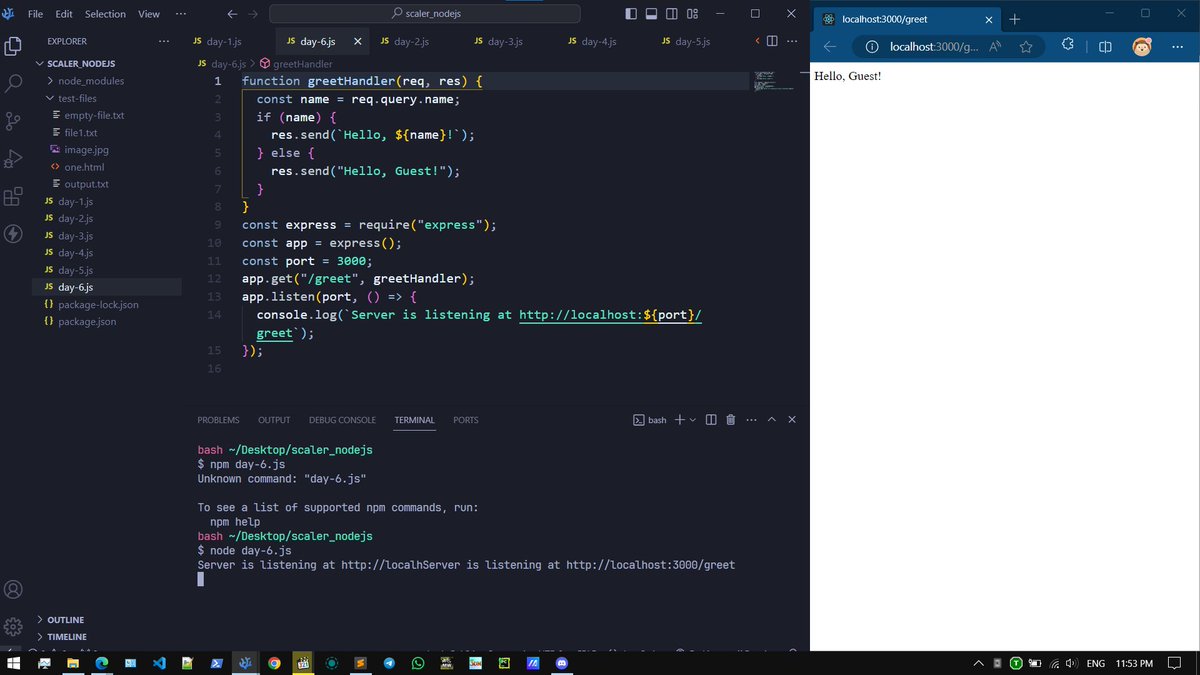The image size is (1200, 675).
Task: Toggle the primary side bar layout icon
Action: [630, 14]
